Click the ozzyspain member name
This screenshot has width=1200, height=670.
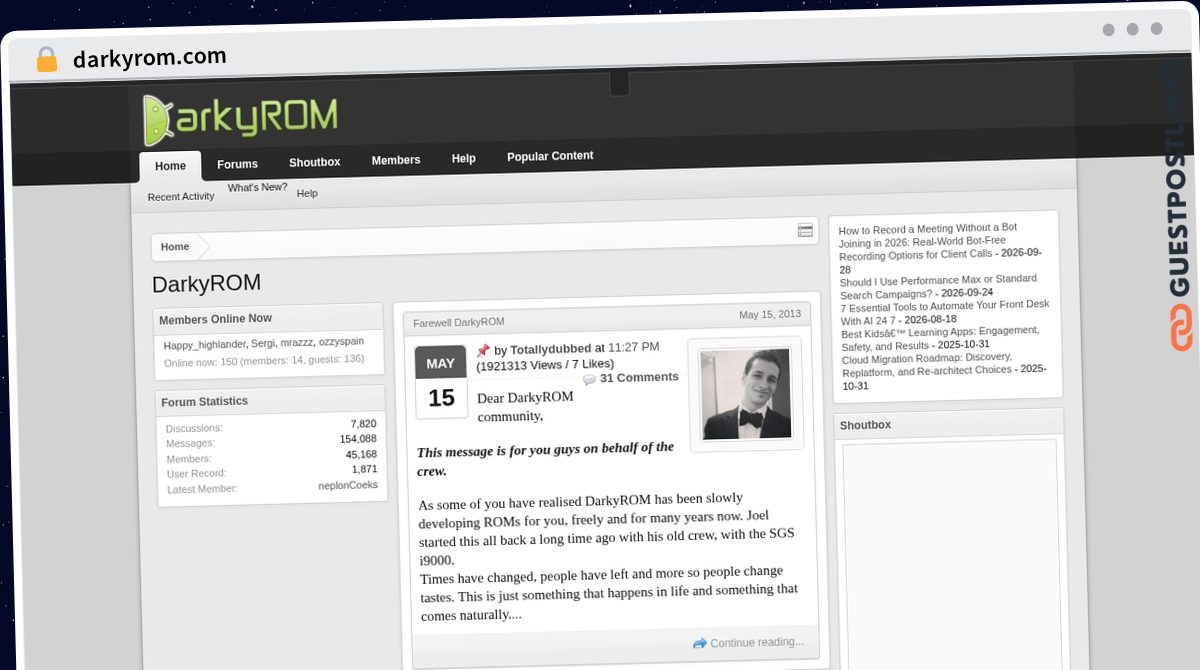341,341
